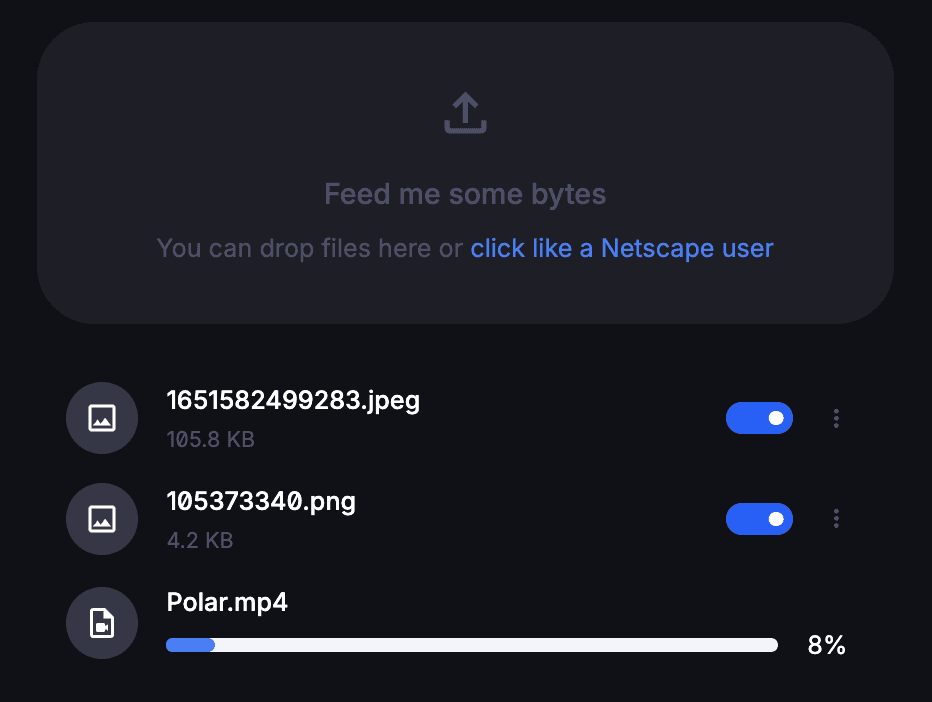Open file picker via 'click like a Netscape user'
Image resolution: width=932 pixels, height=702 pixels.
[x=622, y=248]
